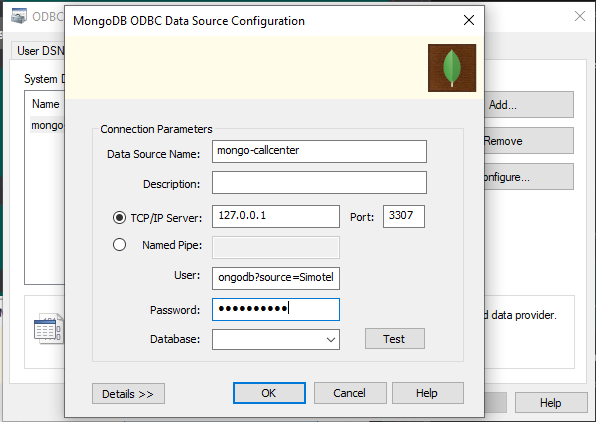Screen dimensions: 596x422
Task: Click the OK button
Action: click(269, 393)
